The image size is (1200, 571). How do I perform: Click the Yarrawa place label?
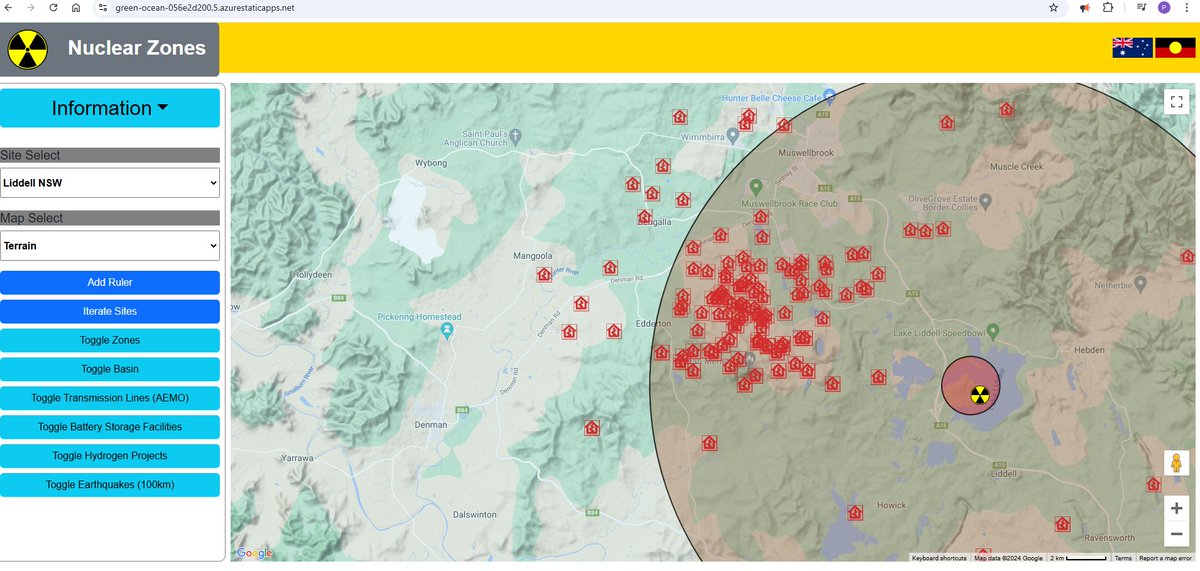tap(297, 457)
